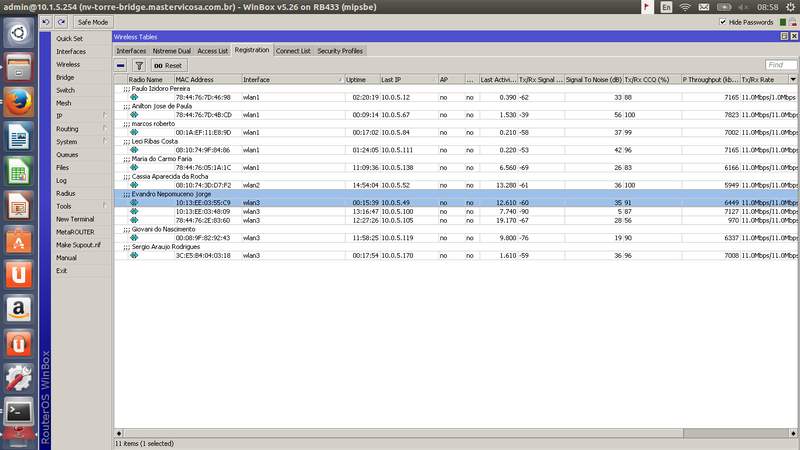
Task: Open Queues in the sidebar menu
Action: coord(67,155)
